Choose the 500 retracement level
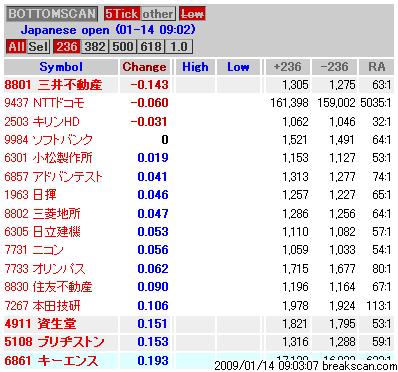398x372 pixels. tap(123, 46)
